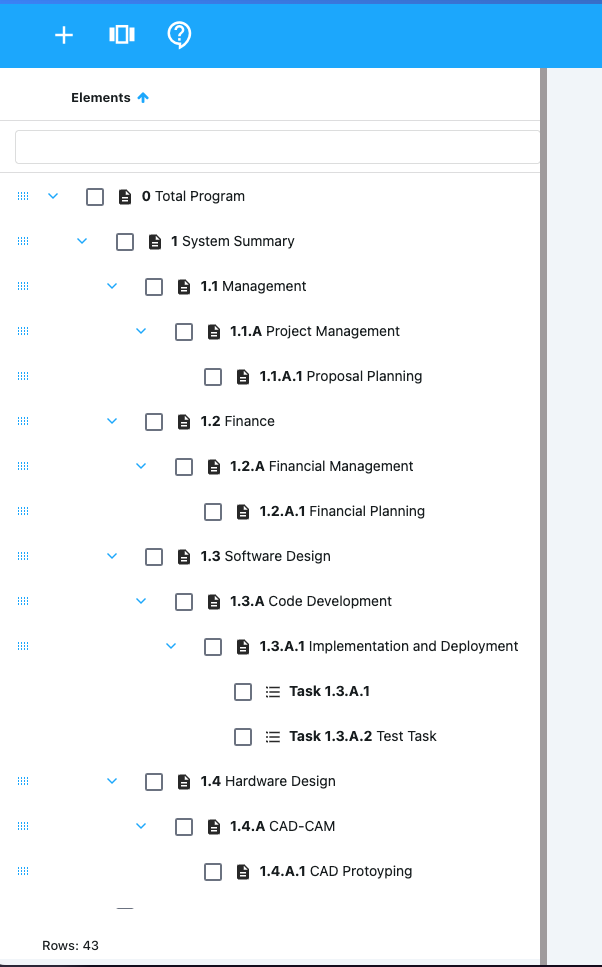
Task: Click the document icon beside 1.1 Management
Action: click(x=184, y=287)
